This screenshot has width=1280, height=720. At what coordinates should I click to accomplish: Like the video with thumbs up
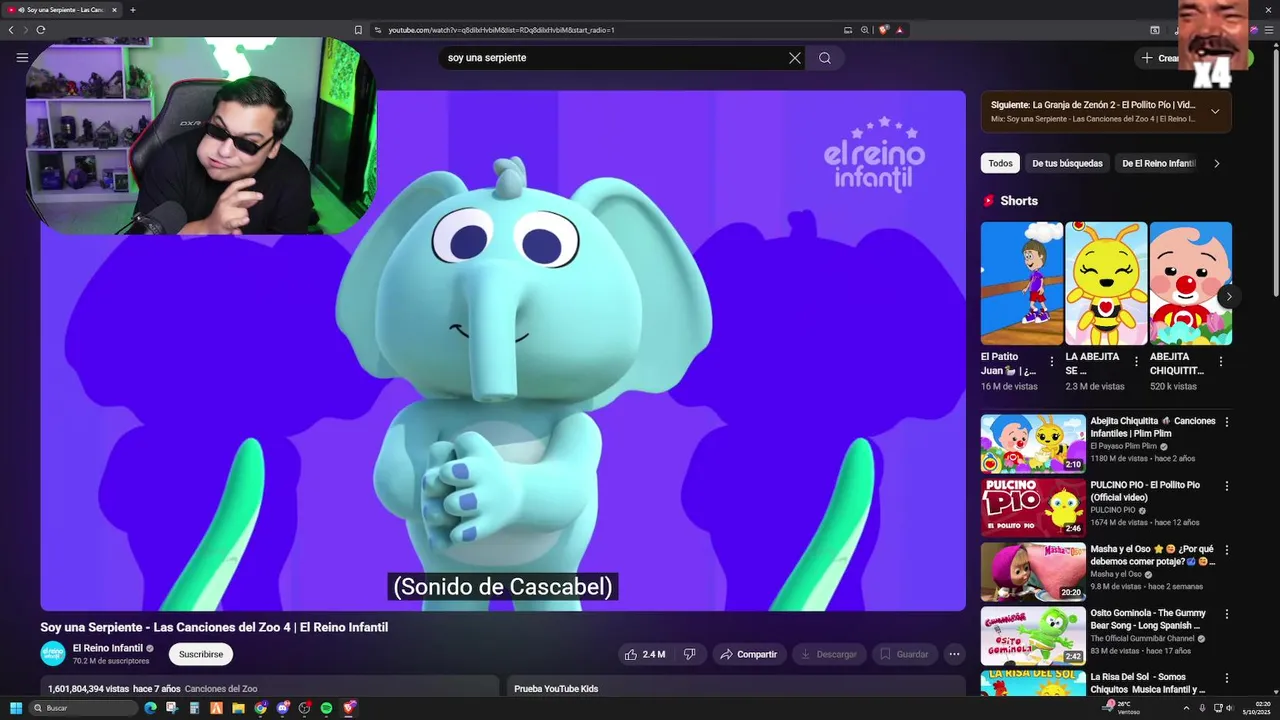point(644,654)
